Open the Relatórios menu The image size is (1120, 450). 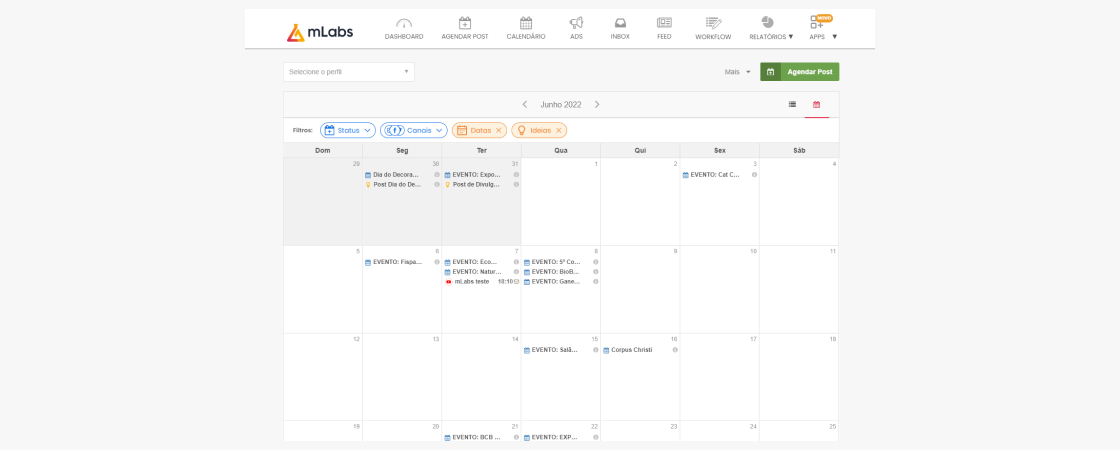(x=770, y=28)
